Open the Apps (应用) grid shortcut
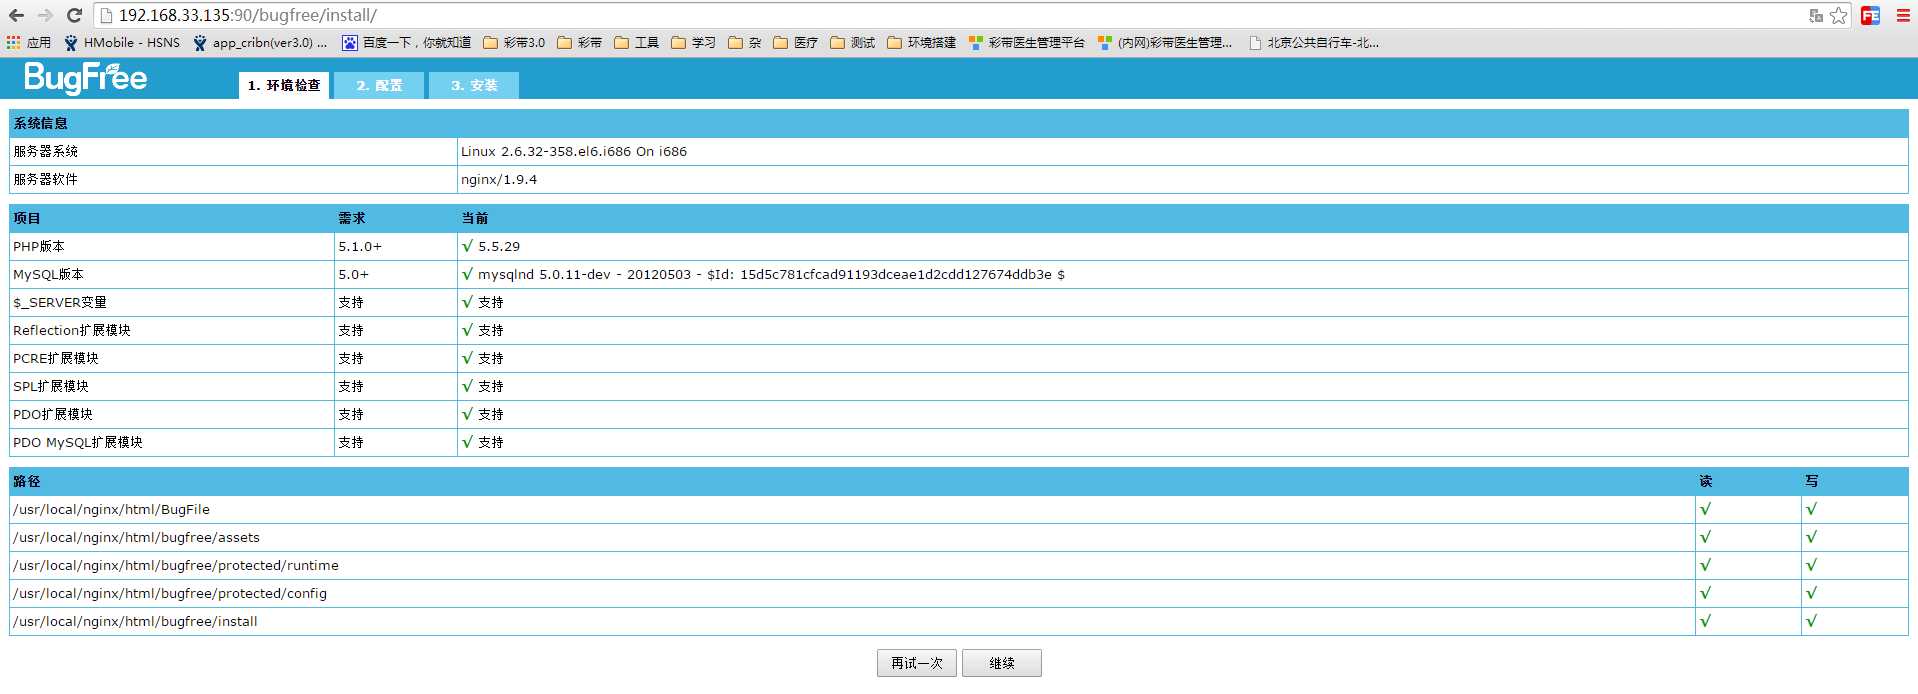 pos(28,43)
